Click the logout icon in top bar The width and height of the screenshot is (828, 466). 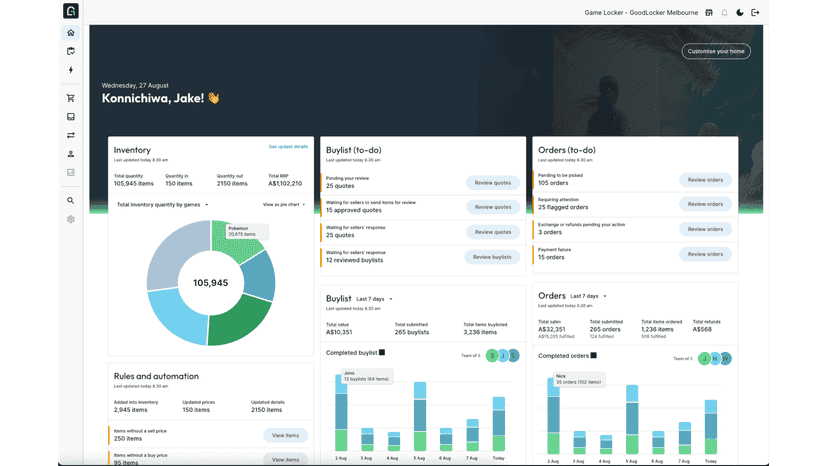(756, 13)
